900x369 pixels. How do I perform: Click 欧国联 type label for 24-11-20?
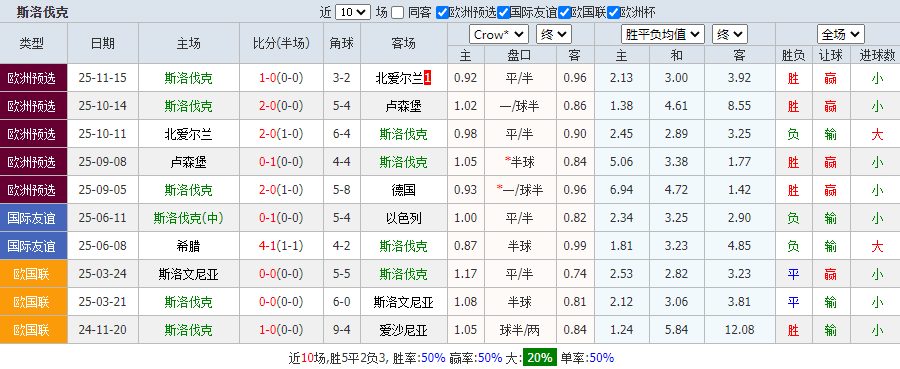[32, 330]
